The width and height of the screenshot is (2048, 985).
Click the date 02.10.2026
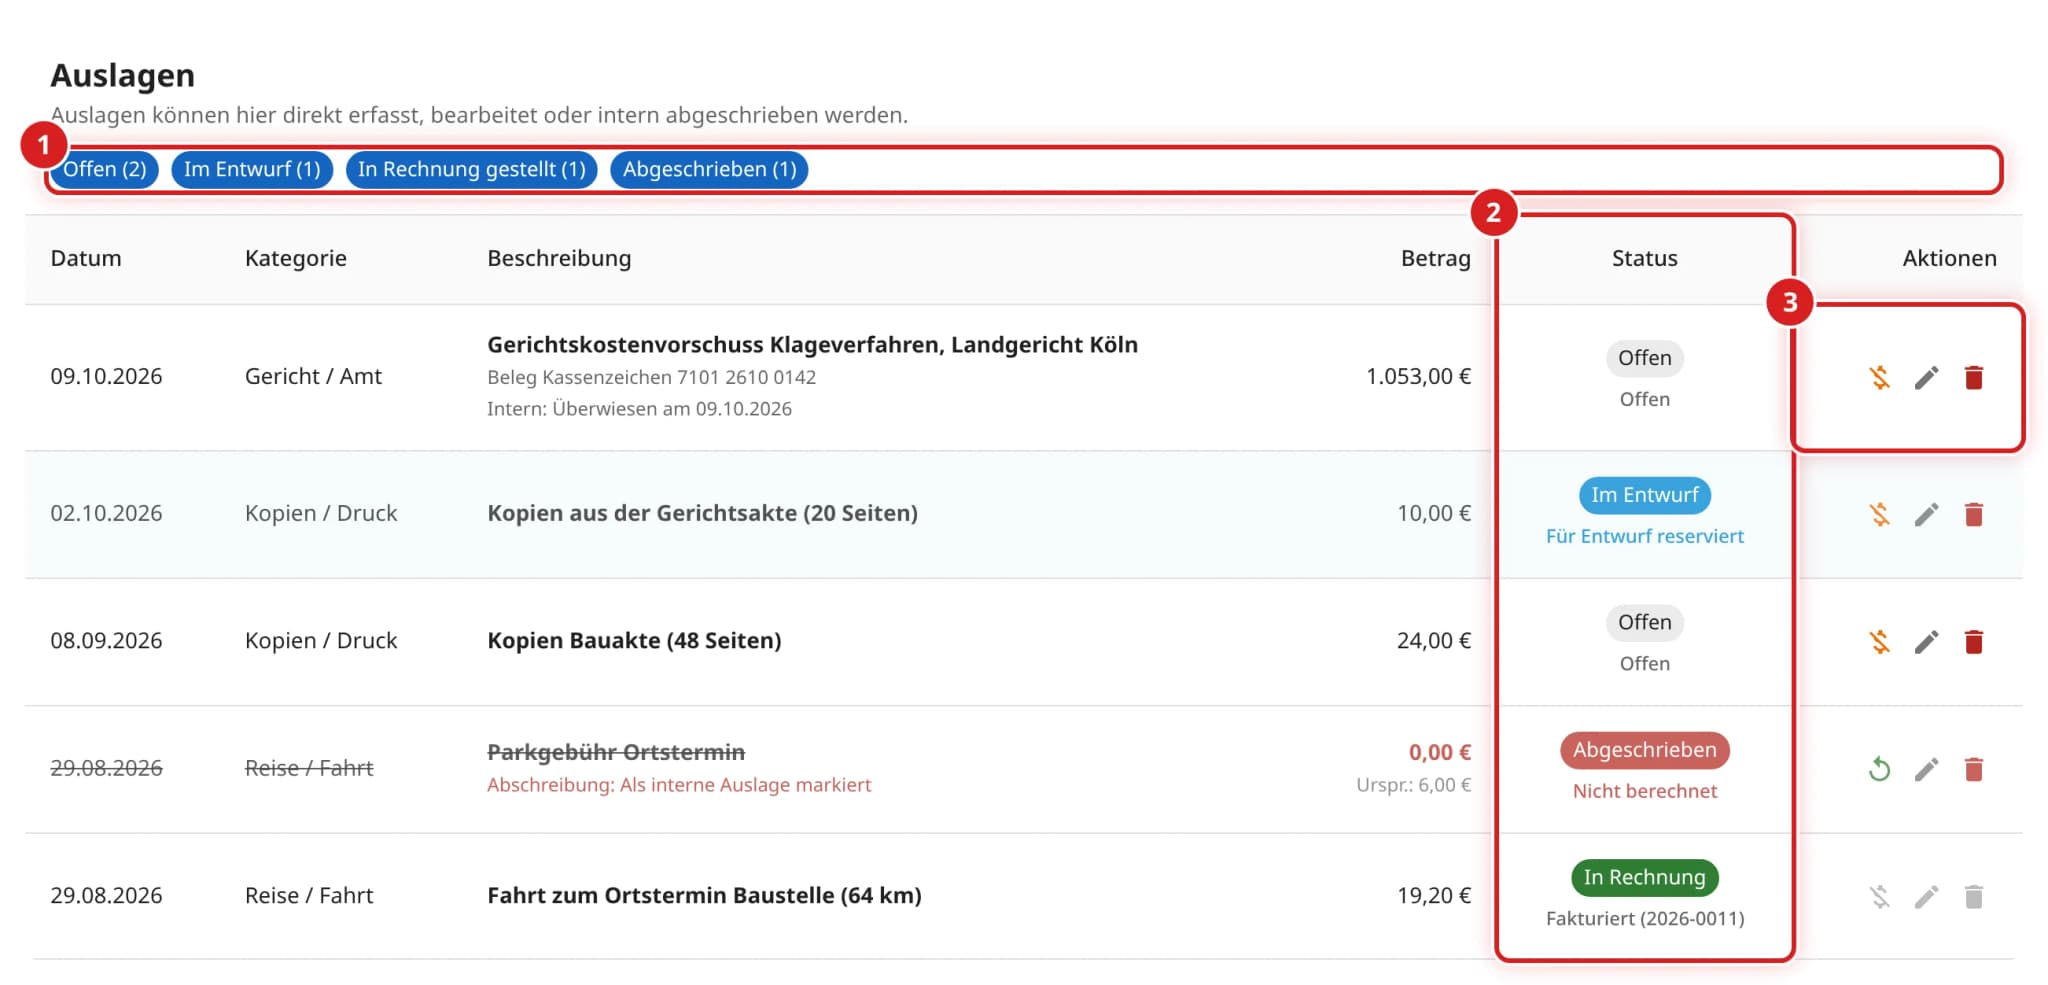[106, 513]
